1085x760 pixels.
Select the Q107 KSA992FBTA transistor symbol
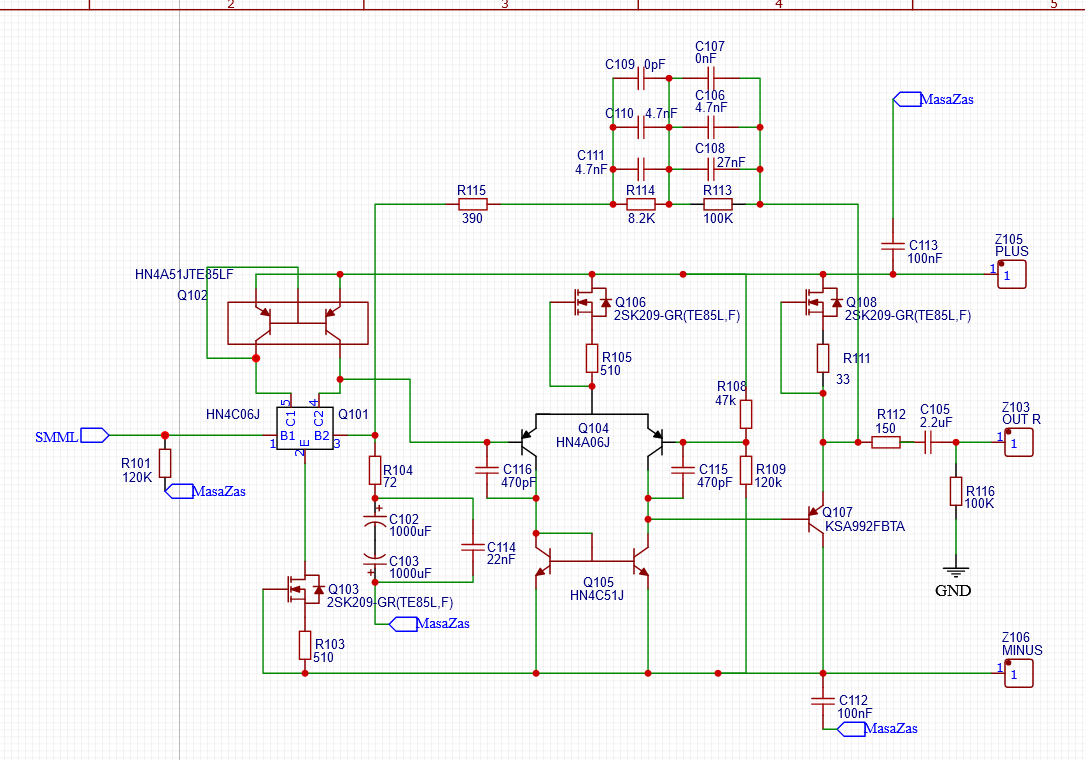pos(817,519)
